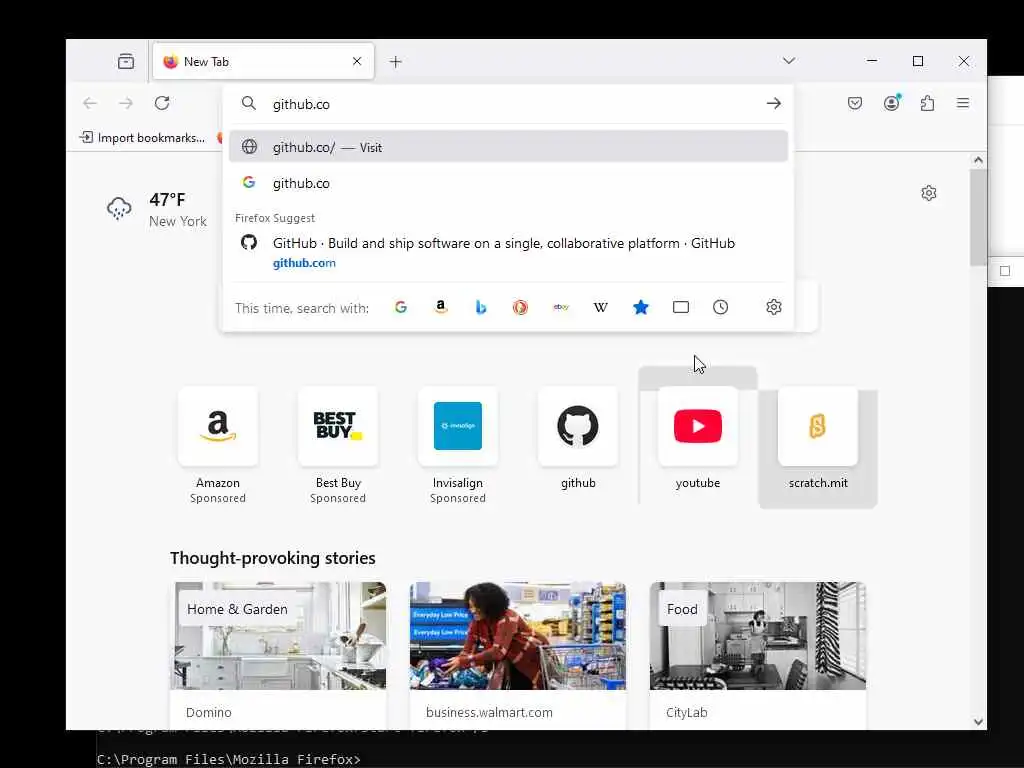Search this time with Wikipedia
The height and width of the screenshot is (768, 1024).
[x=601, y=308]
